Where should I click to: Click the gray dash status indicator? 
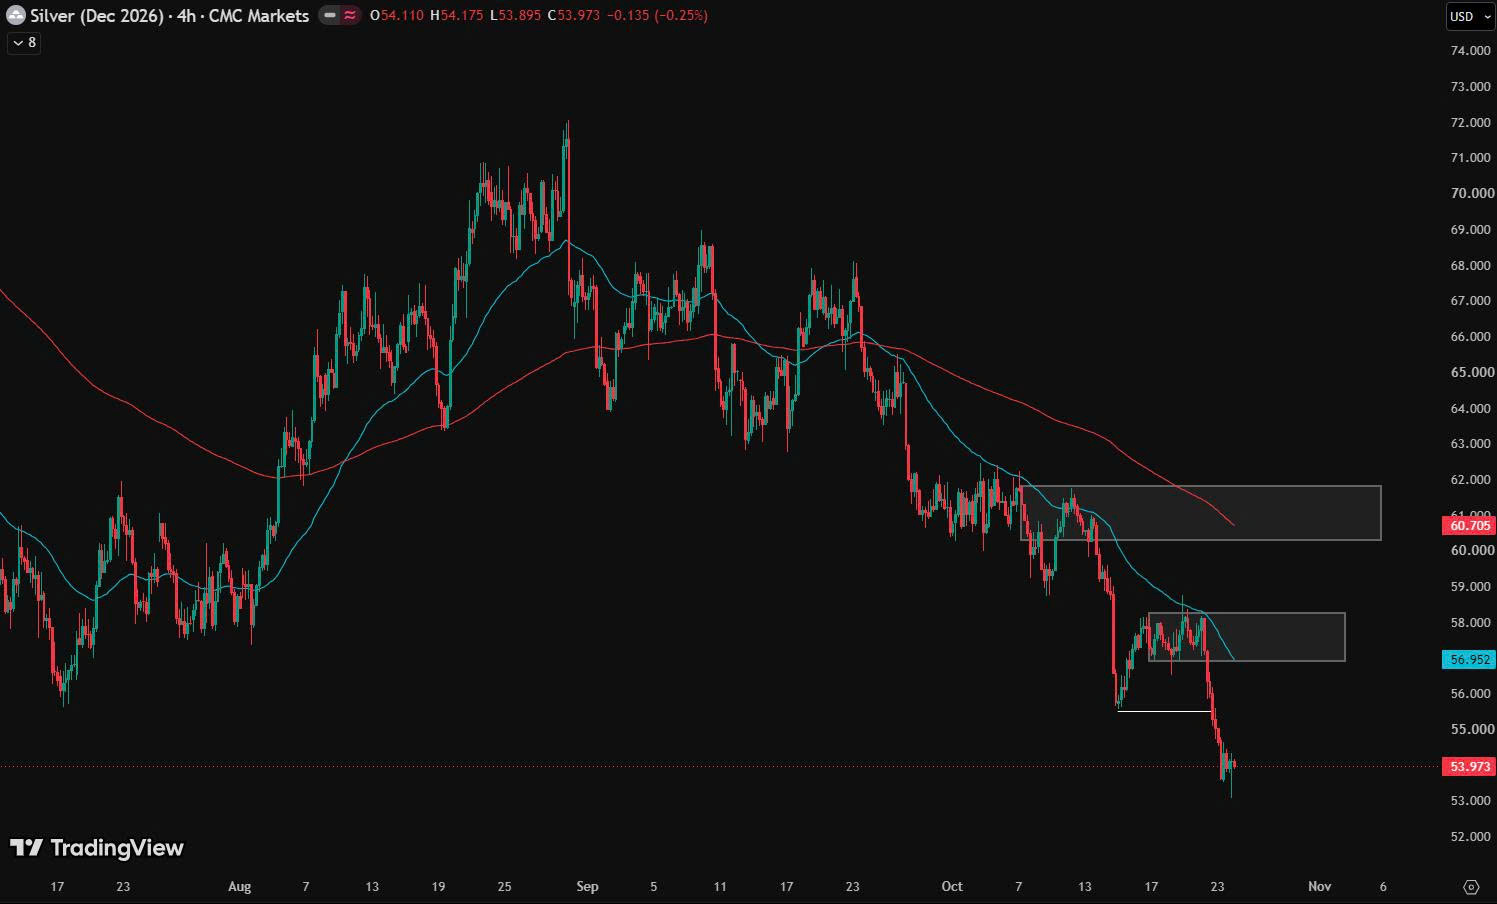click(x=330, y=15)
